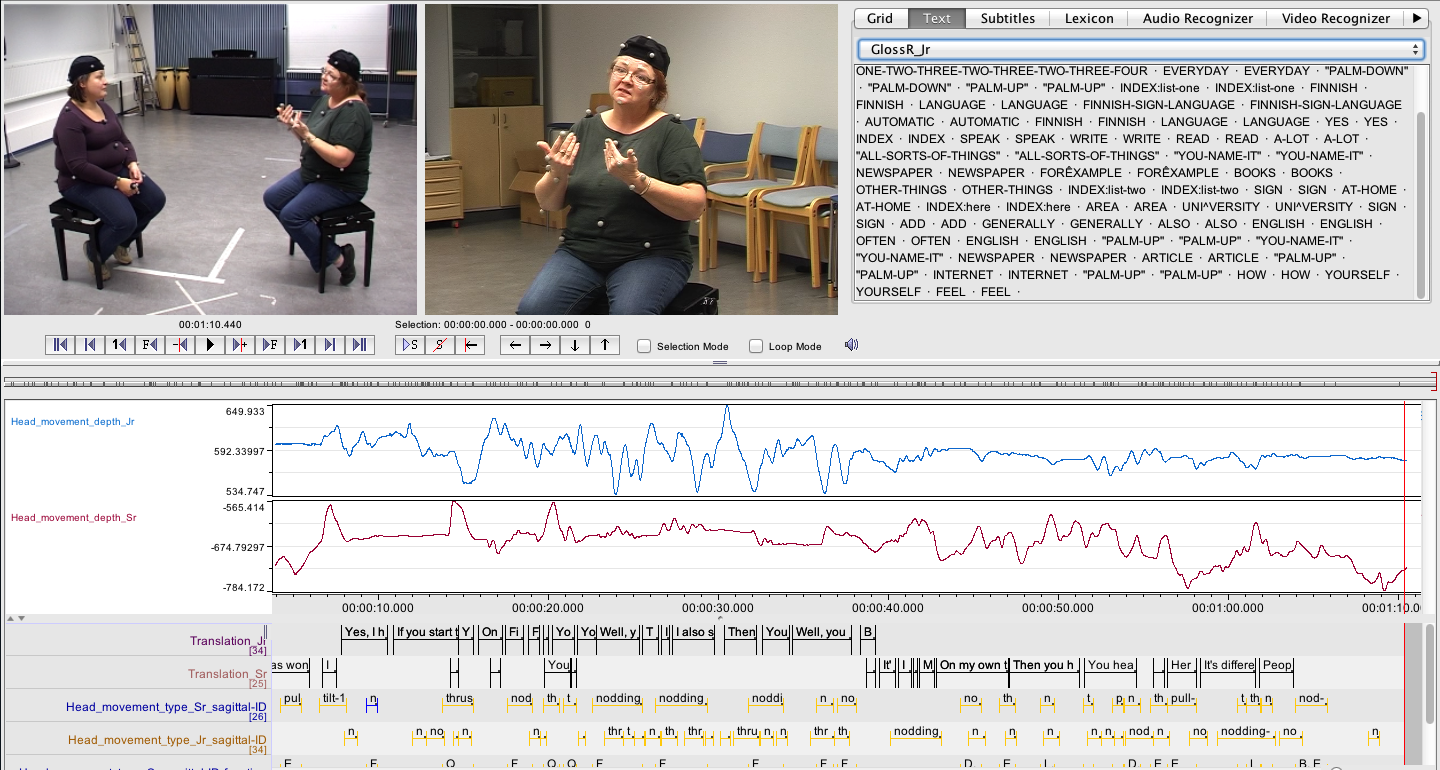
Task: Move crosshair to selection boundary button
Action: click(469, 345)
